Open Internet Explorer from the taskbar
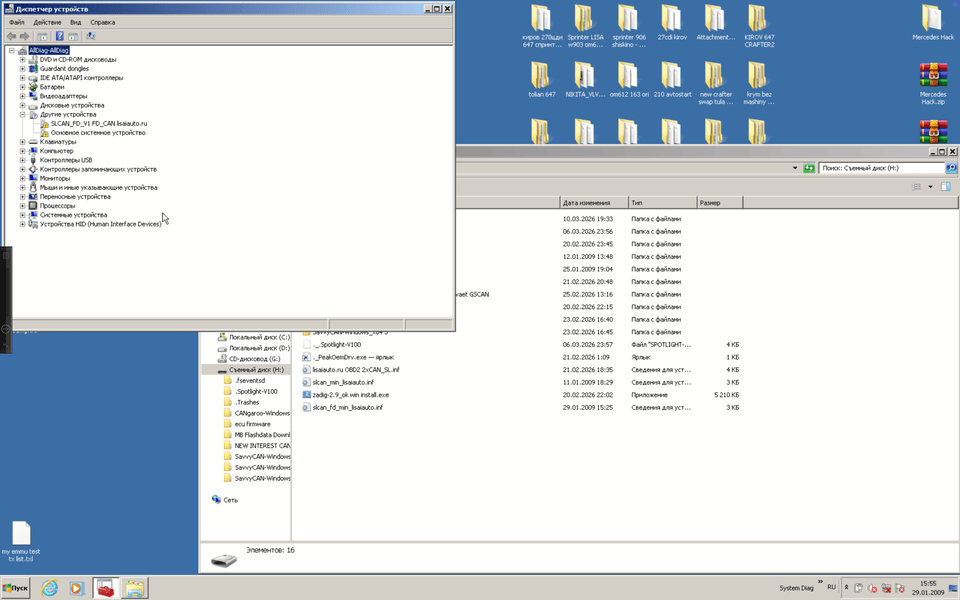The height and width of the screenshot is (600, 960). 49,588
